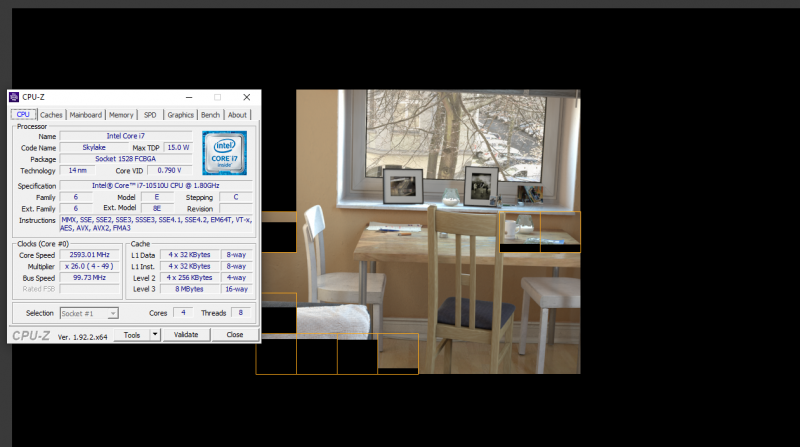
Task: Switch to the Caches tab
Action: 51,115
